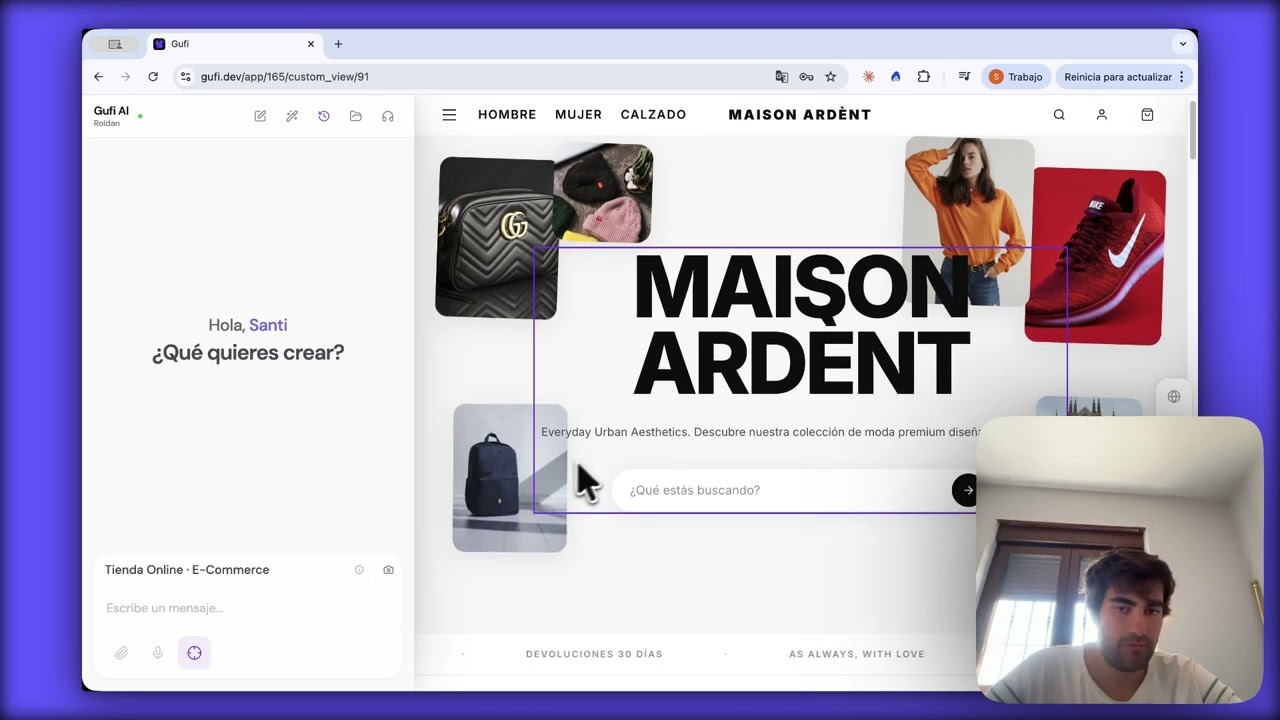Toggle the element selector crosshair button
Image resolution: width=1280 pixels, height=720 pixels.
click(x=194, y=653)
